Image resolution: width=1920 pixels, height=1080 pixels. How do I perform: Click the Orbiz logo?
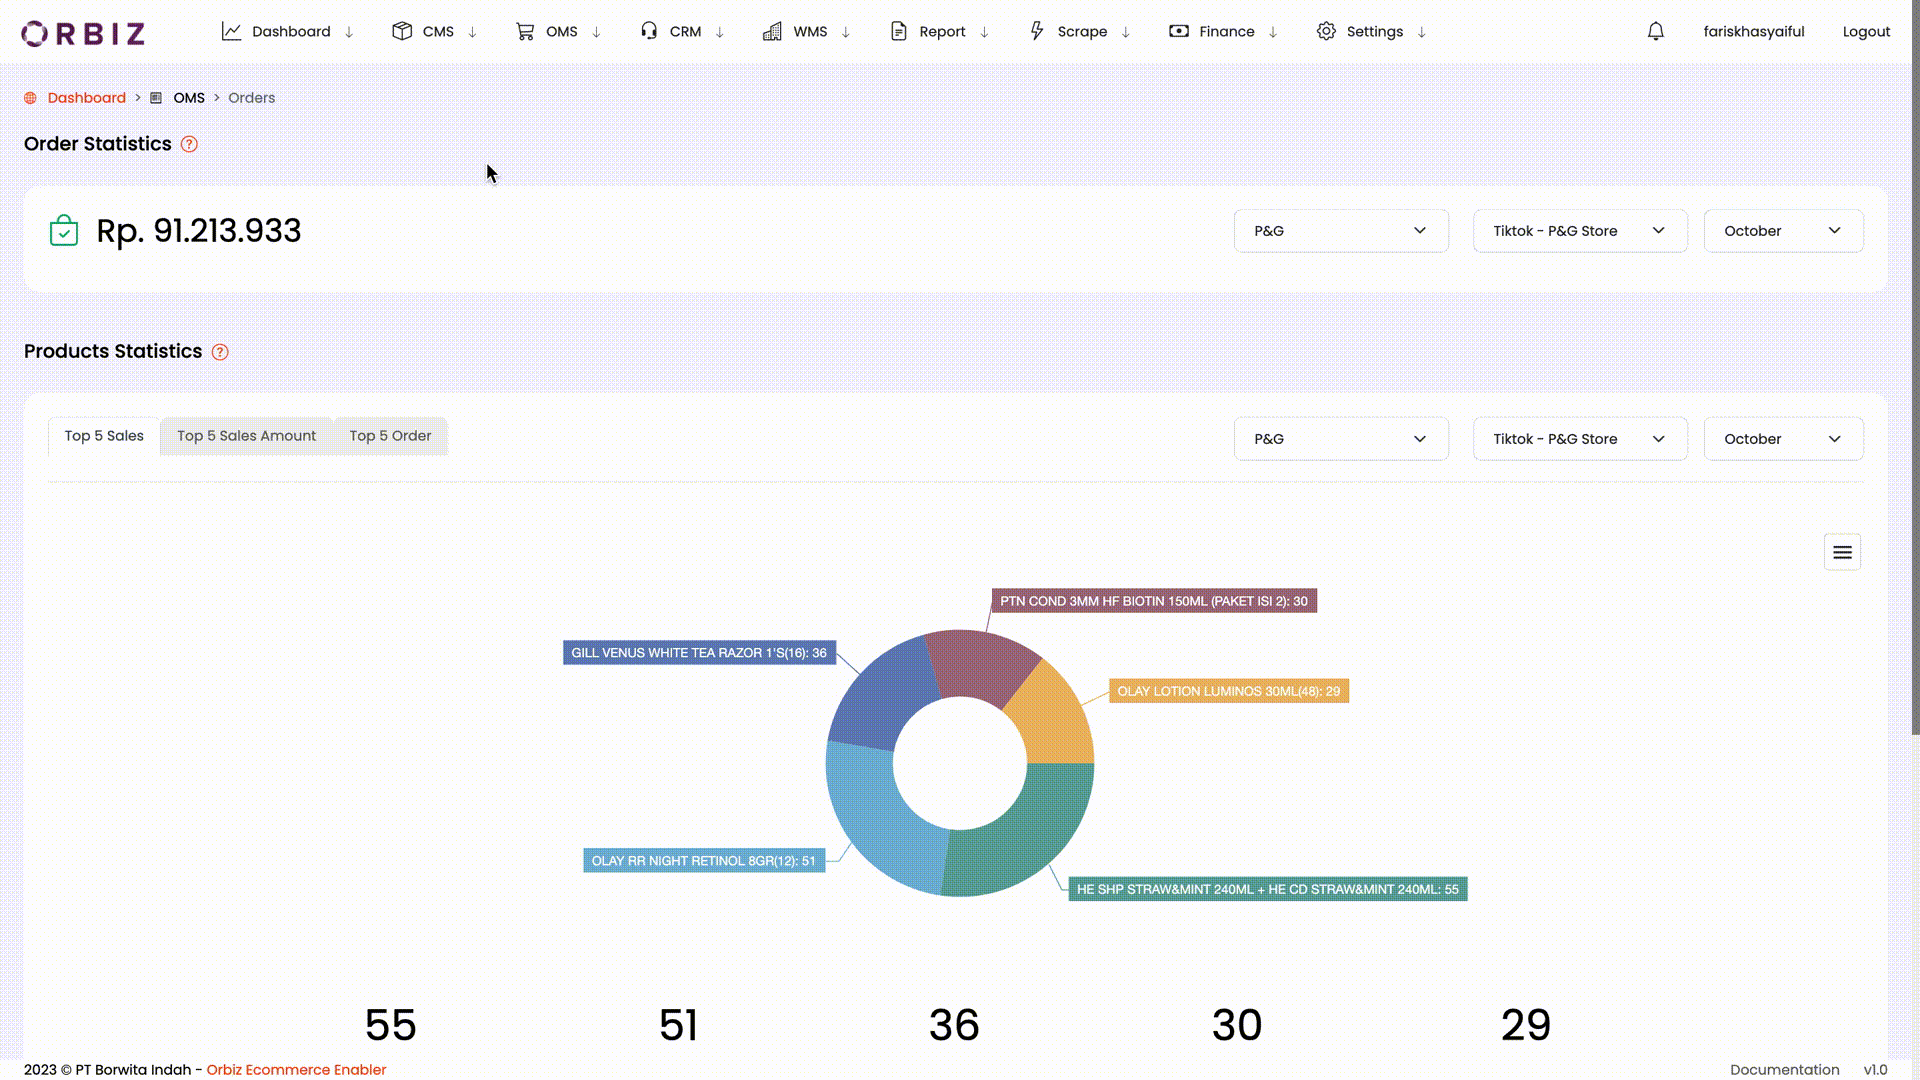coord(83,33)
